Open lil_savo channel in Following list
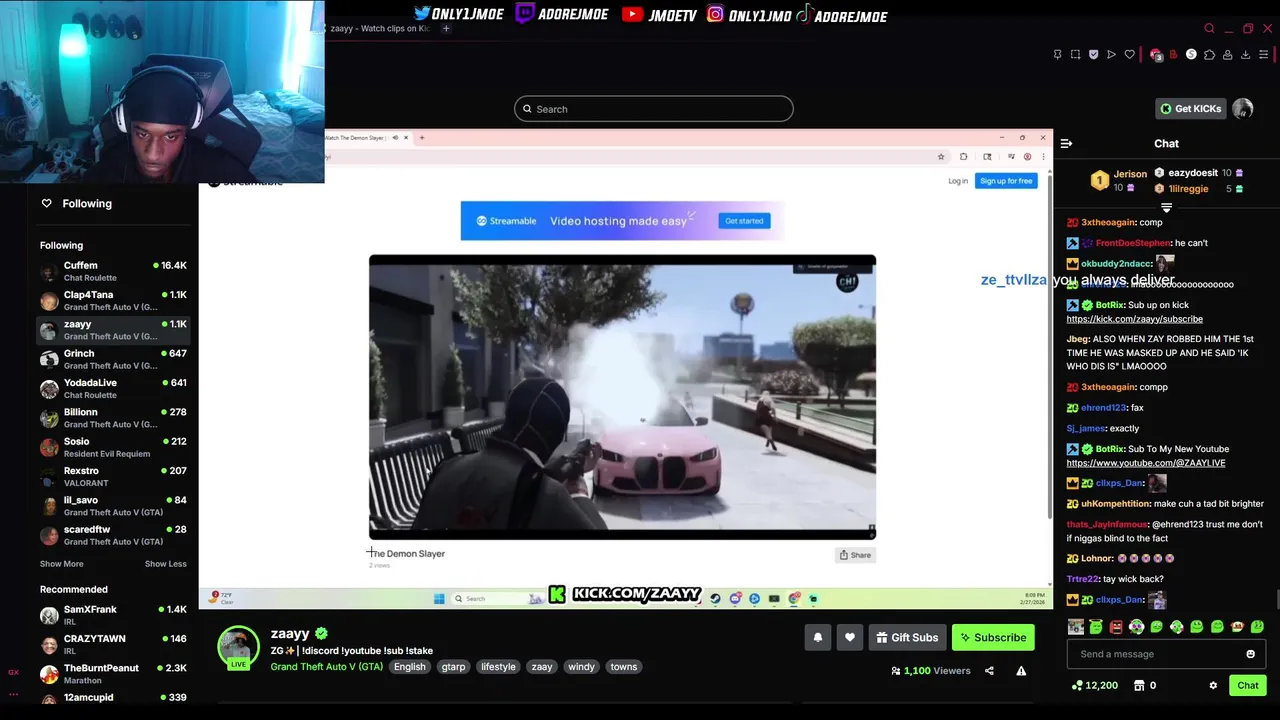Viewport: 1280px width, 720px height. (x=113, y=506)
